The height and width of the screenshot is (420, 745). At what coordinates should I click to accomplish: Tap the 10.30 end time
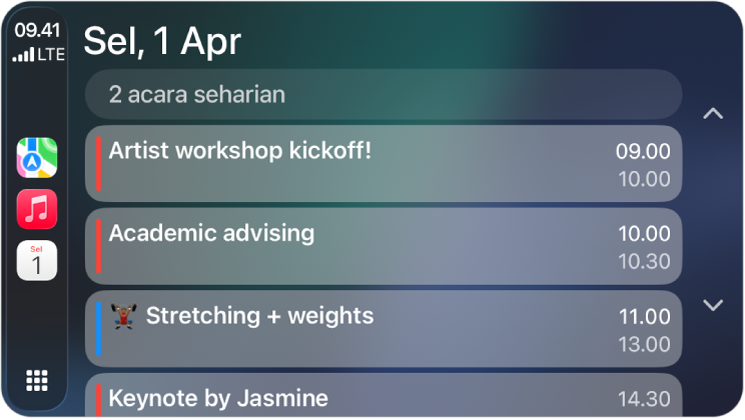click(643, 261)
